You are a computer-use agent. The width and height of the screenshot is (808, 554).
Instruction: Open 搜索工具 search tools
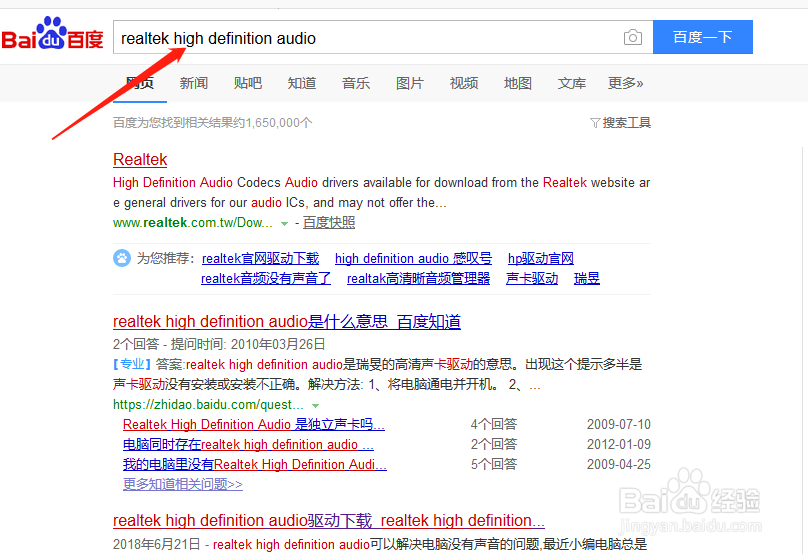(627, 123)
